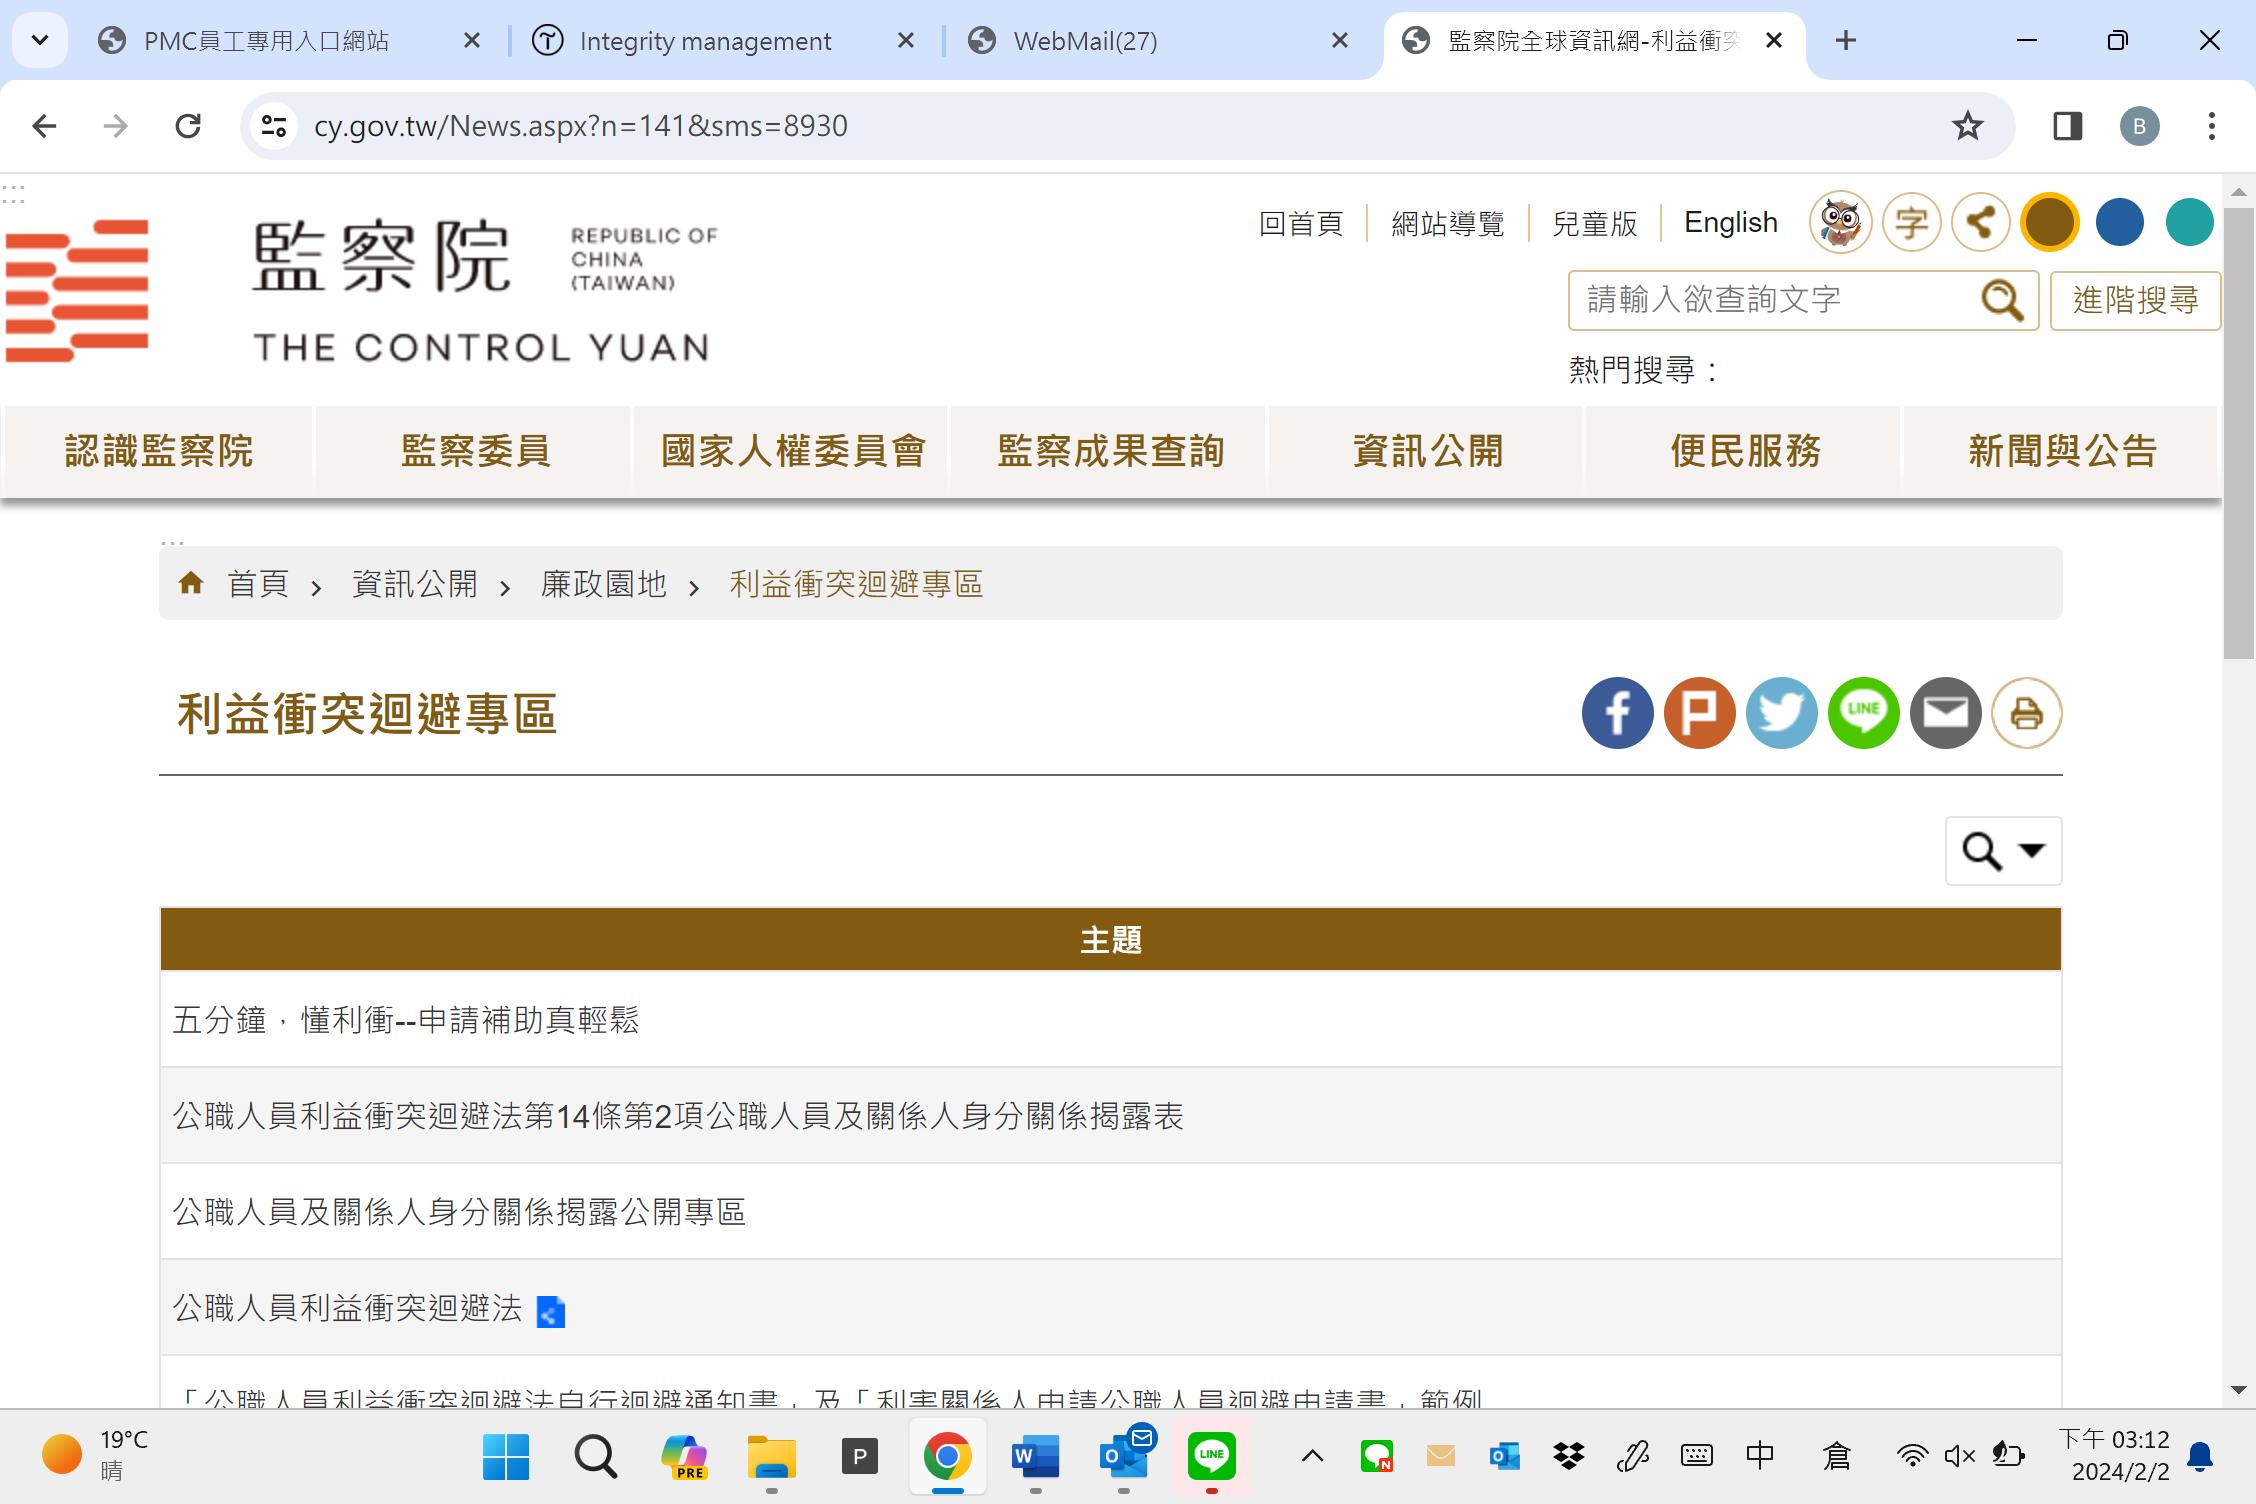The image size is (2256, 1504).
Task: Open font size 字 icon
Action: coord(1911,222)
